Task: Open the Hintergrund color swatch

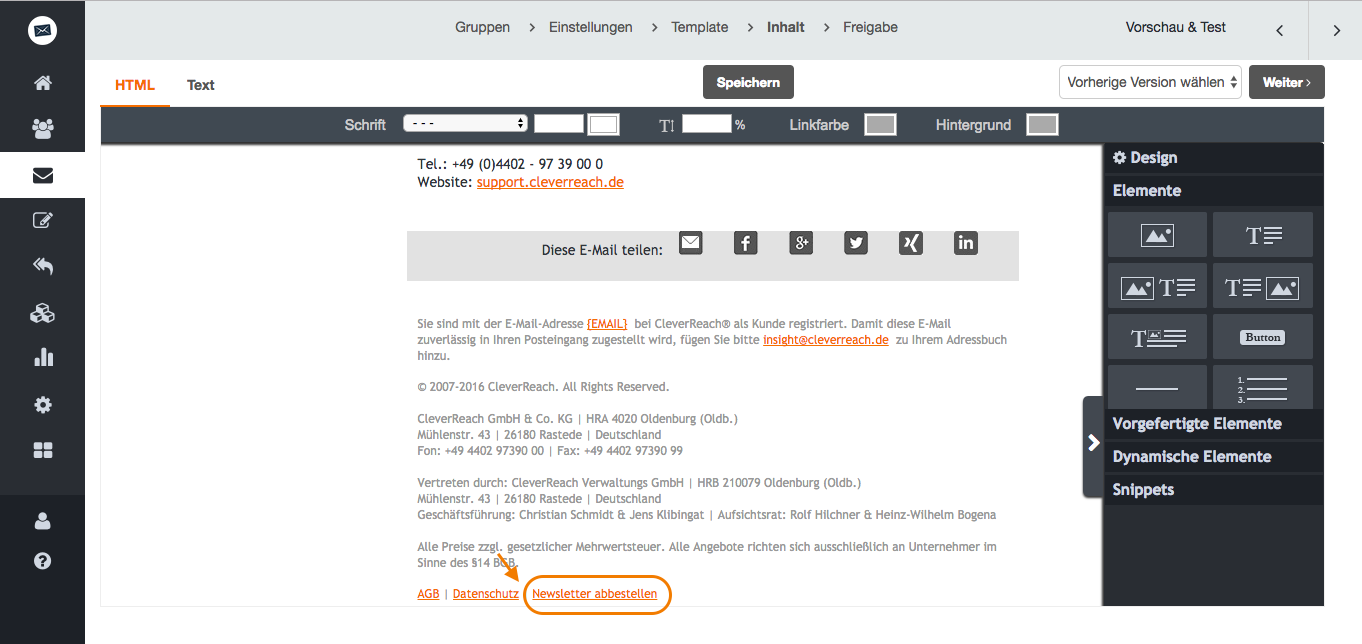Action: tap(1043, 125)
